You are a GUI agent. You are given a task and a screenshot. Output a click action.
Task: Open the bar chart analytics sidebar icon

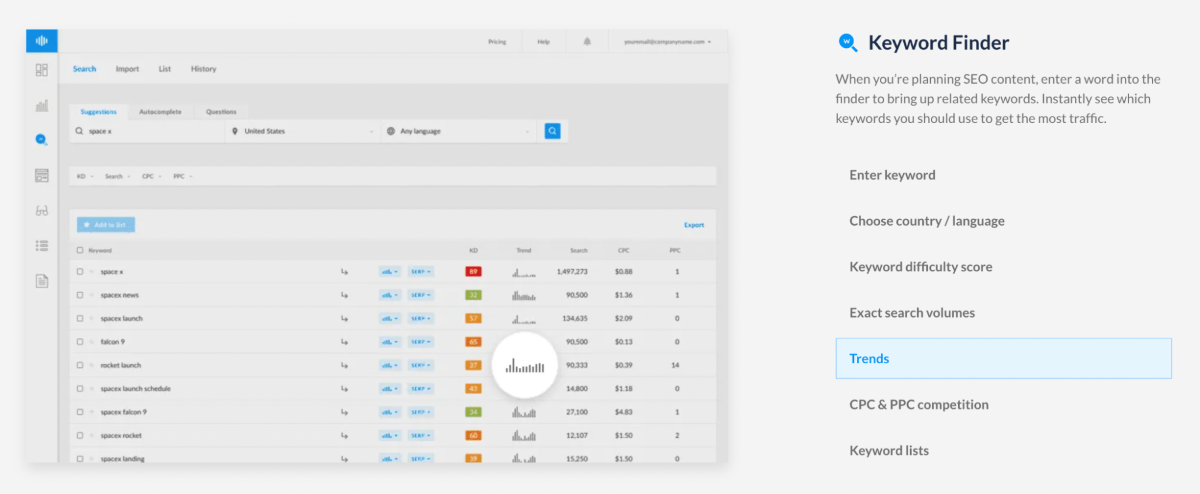[x=41, y=105]
